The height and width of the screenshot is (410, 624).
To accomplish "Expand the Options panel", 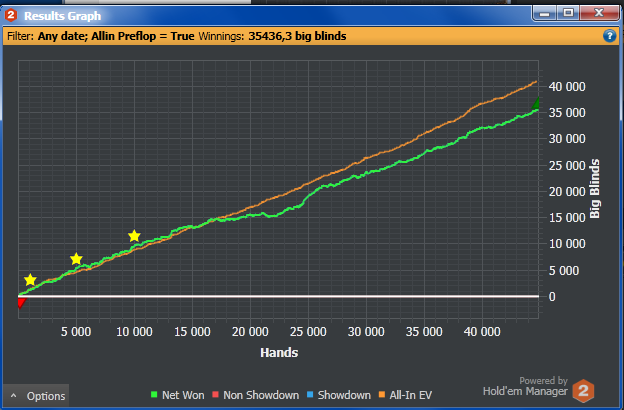I will pyautogui.click(x=36, y=396).
